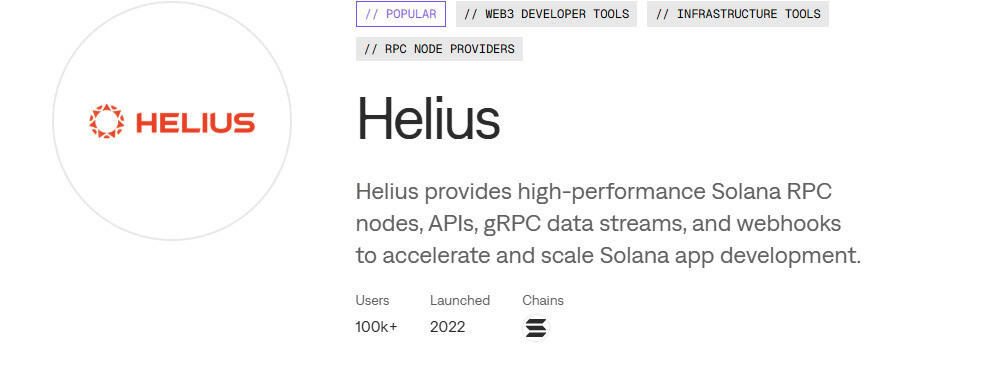Screen dimensions: 981x372
Task: Click the Solana chain icon
Action: 536,328
